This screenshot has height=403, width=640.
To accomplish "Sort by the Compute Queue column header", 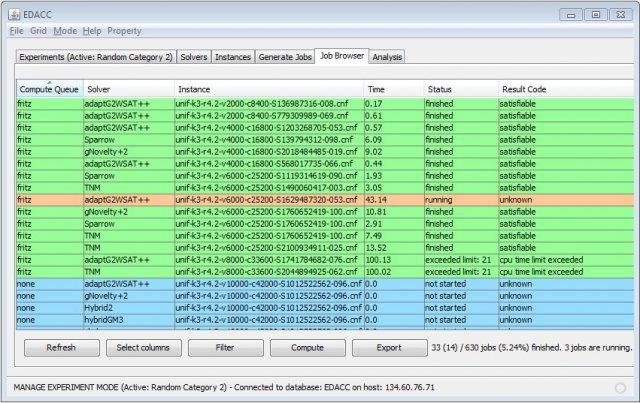I will [50, 89].
